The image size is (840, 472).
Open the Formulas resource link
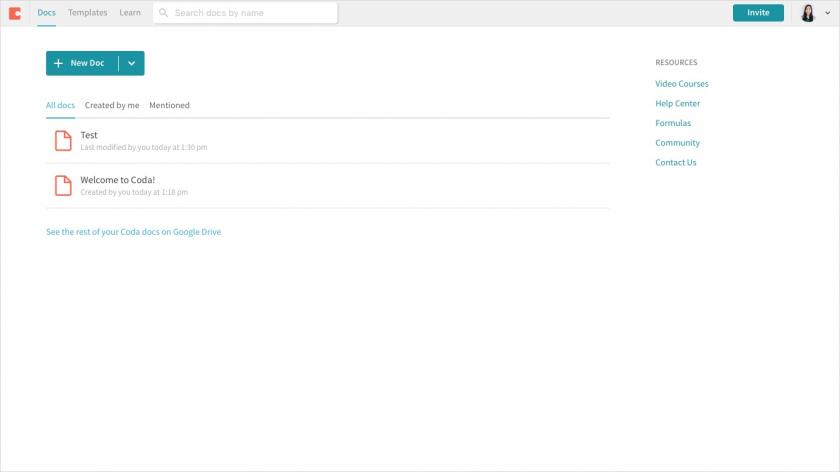(x=673, y=123)
